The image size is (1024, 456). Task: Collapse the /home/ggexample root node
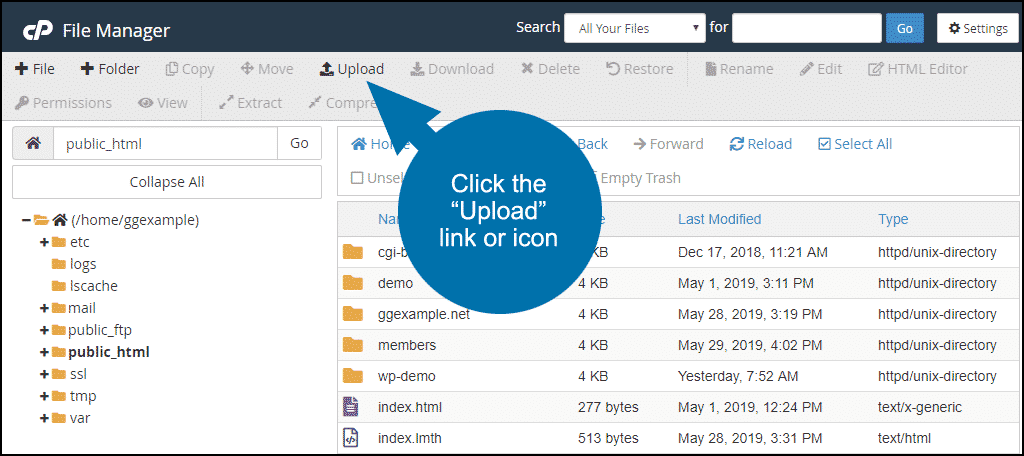click(x=25, y=220)
